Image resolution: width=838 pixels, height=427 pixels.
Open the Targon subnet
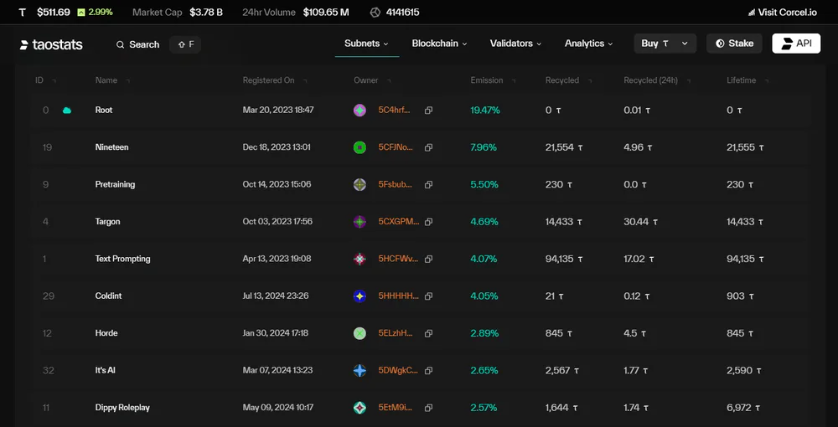click(x=107, y=221)
